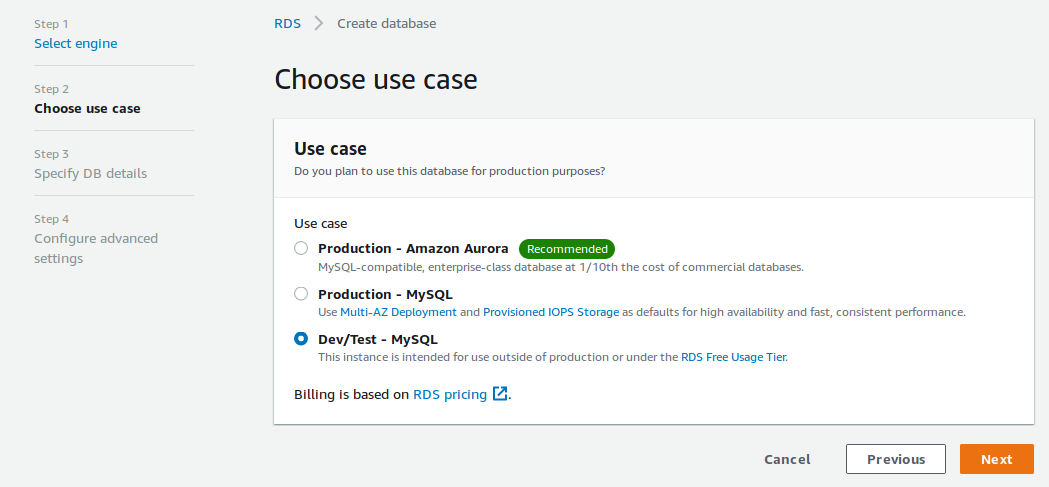Click the Choose use case step label
The width and height of the screenshot is (1049, 487).
88,108
